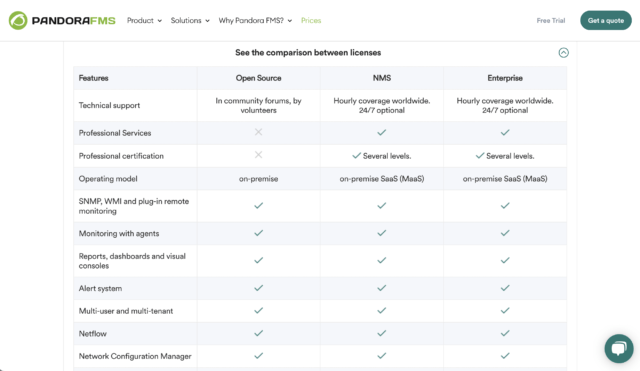Click the NMS 'Hourly coverage worldwide' cell
Screen dimensions: 640x371
coord(382,105)
